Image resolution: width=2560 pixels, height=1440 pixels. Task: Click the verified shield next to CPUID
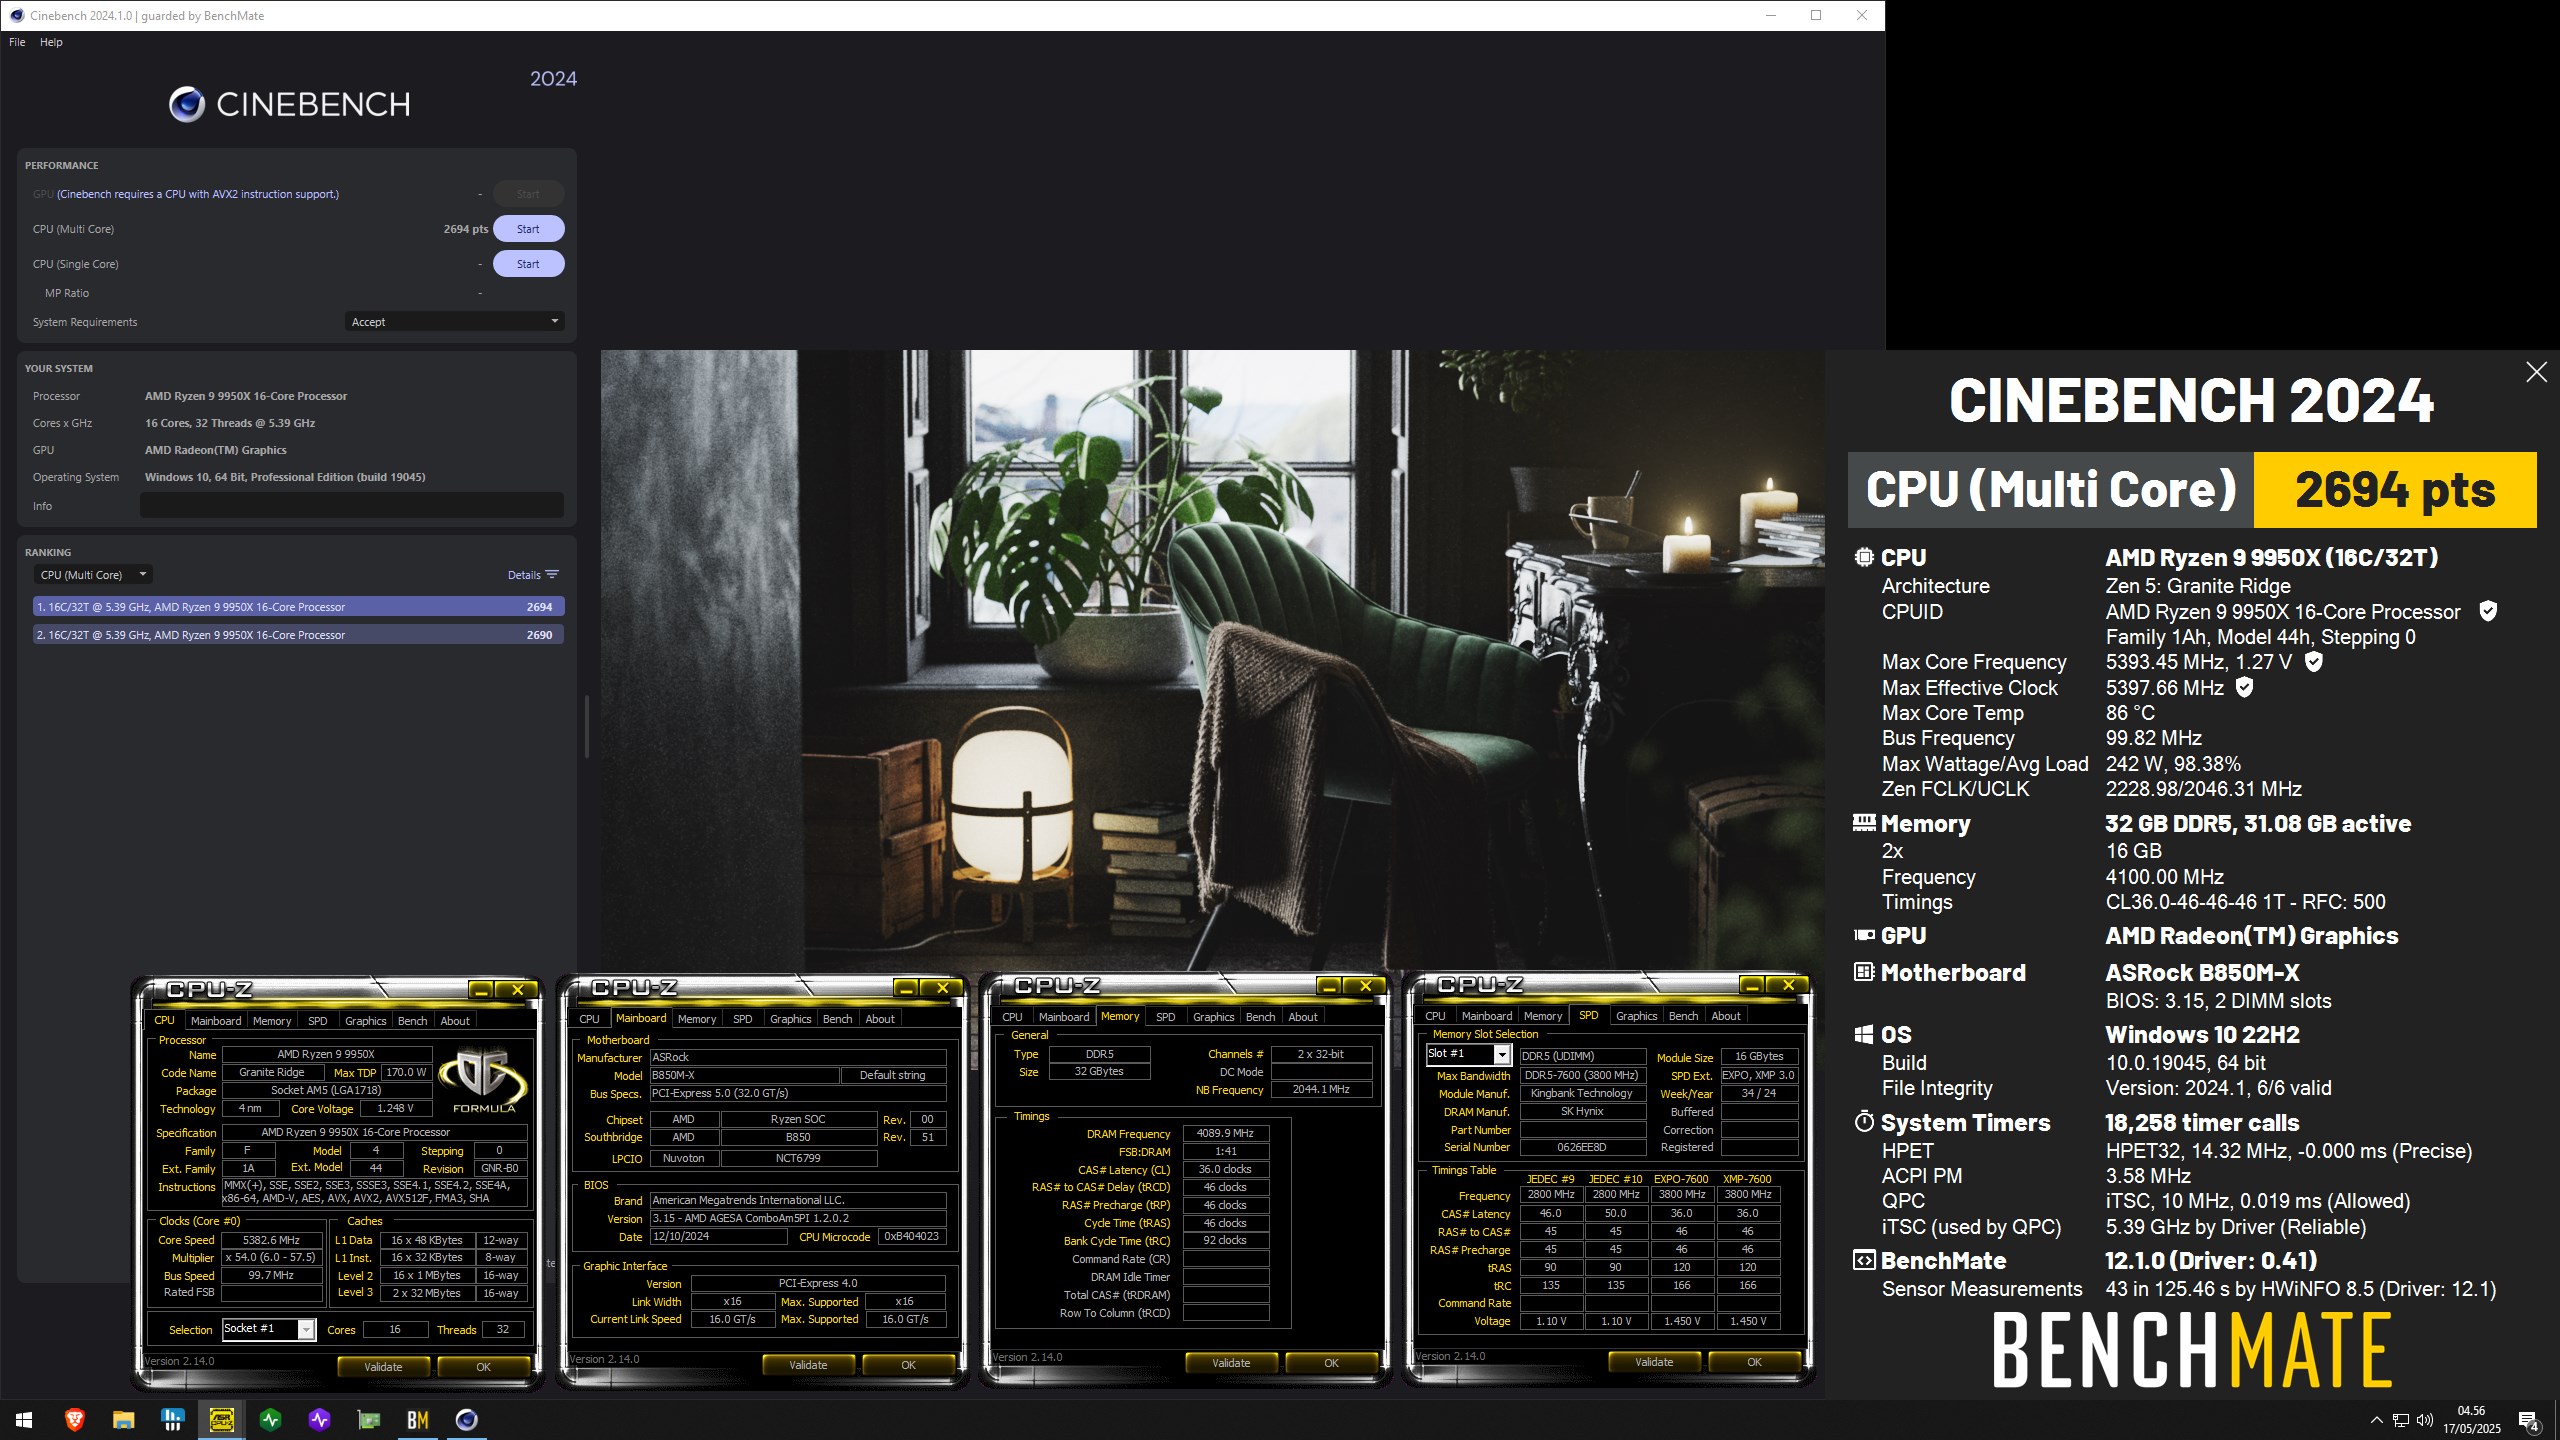point(2489,611)
